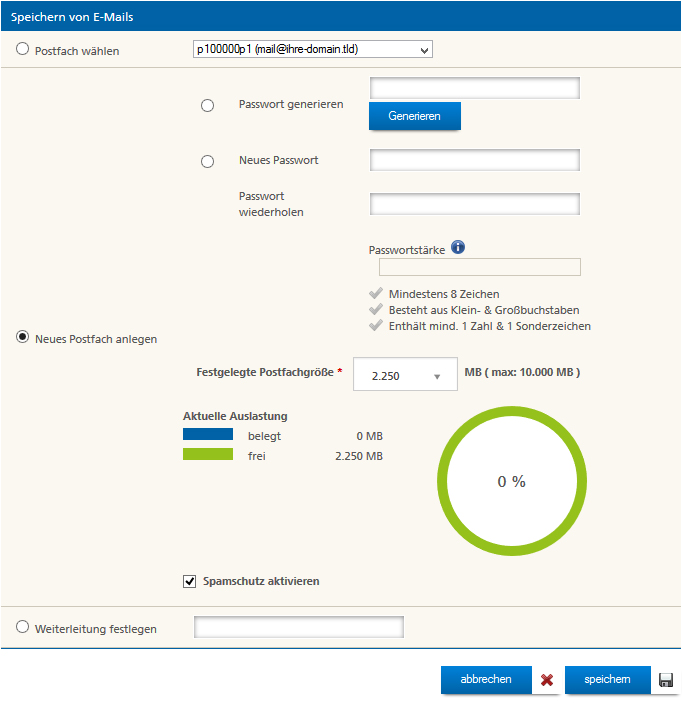Click the Generieren button
Viewport: 682px width, 710px height.
click(x=415, y=116)
